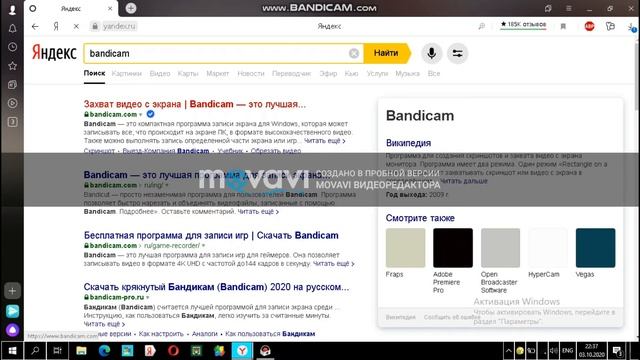Expand the Все services tab

pyautogui.click(x=434, y=73)
